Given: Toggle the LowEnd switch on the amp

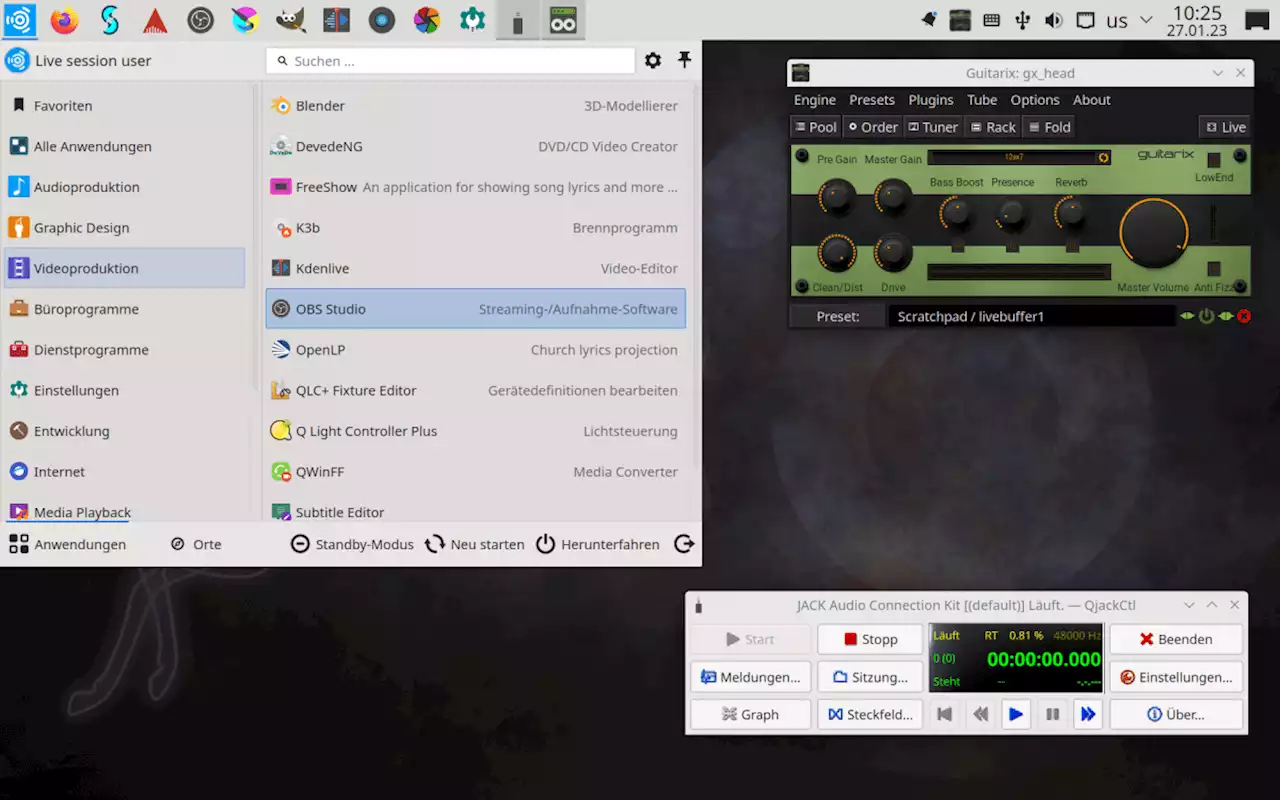Looking at the screenshot, I should (x=1214, y=160).
